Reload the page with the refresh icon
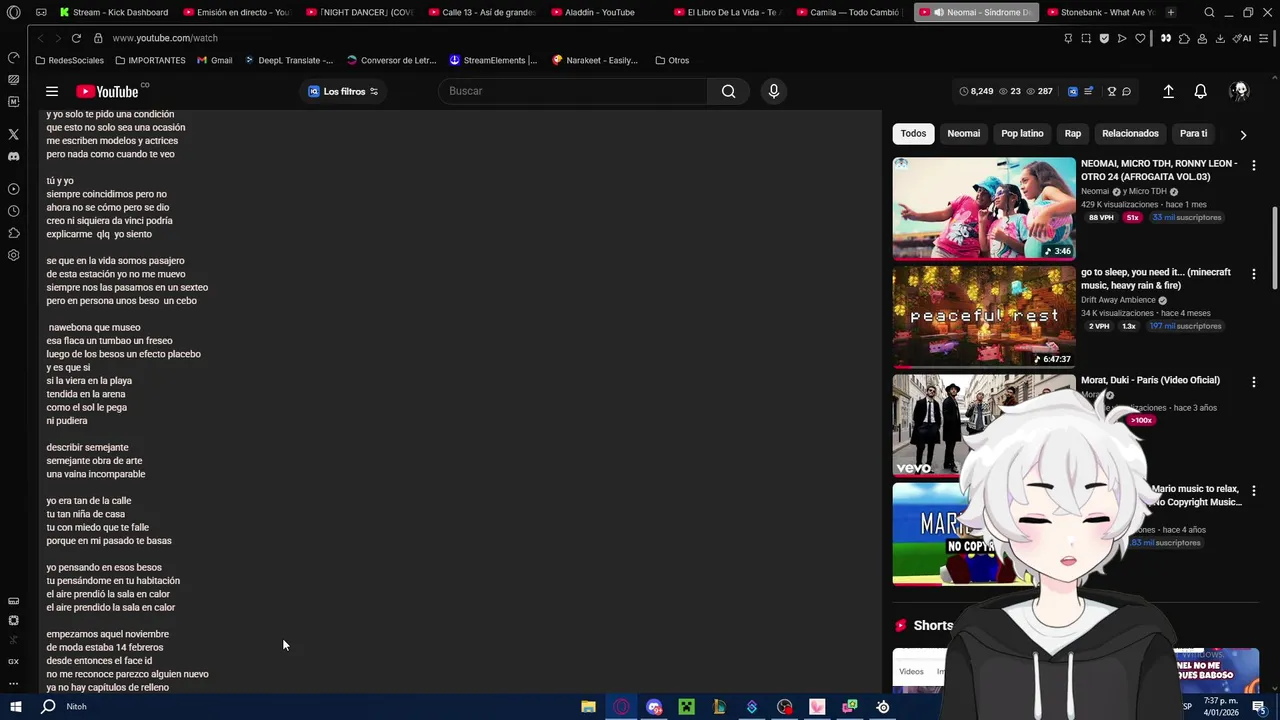This screenshot has height=720, width=1280. pyautogui.click(x=77, y=38)
